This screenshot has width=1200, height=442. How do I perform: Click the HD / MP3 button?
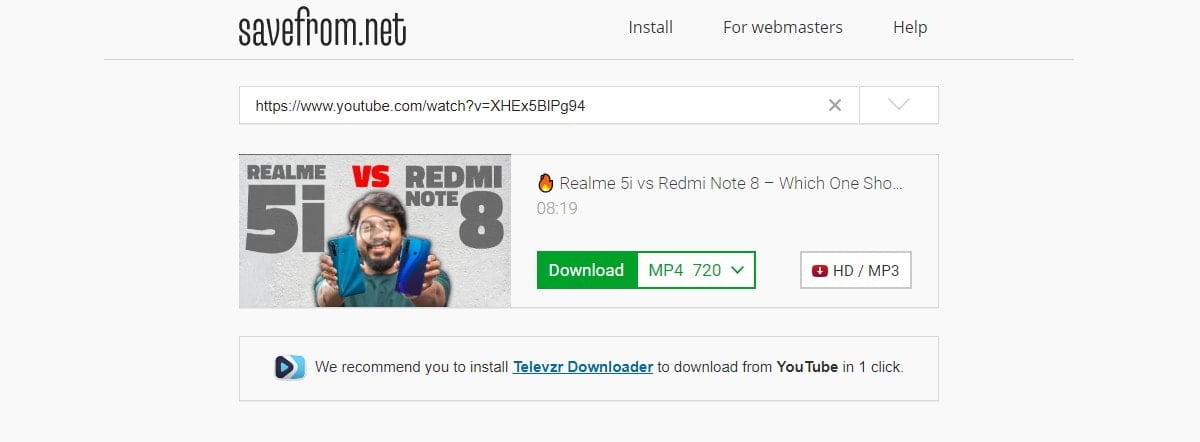pyautogui.click(x=856, y=270)
